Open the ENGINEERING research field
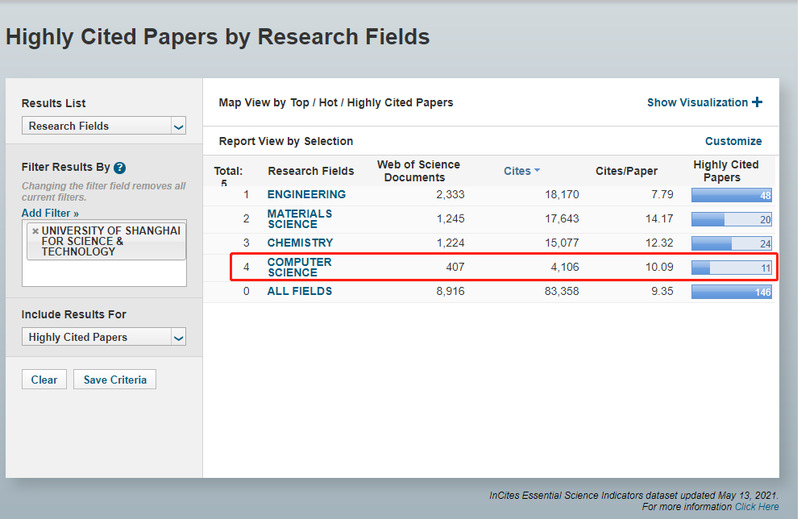Viewport: 798px width, 519px height. click(x=306, y=194)
